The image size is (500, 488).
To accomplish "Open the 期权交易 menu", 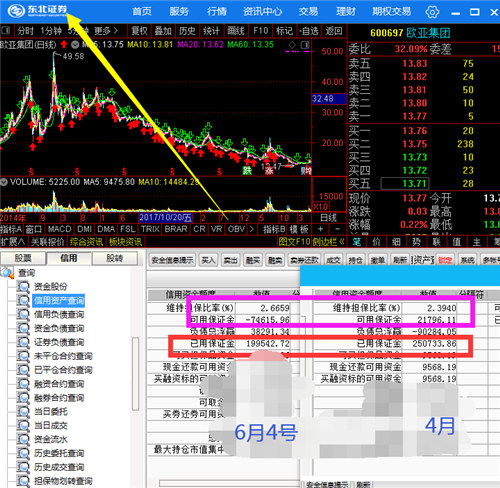I will tap(392, 12).
